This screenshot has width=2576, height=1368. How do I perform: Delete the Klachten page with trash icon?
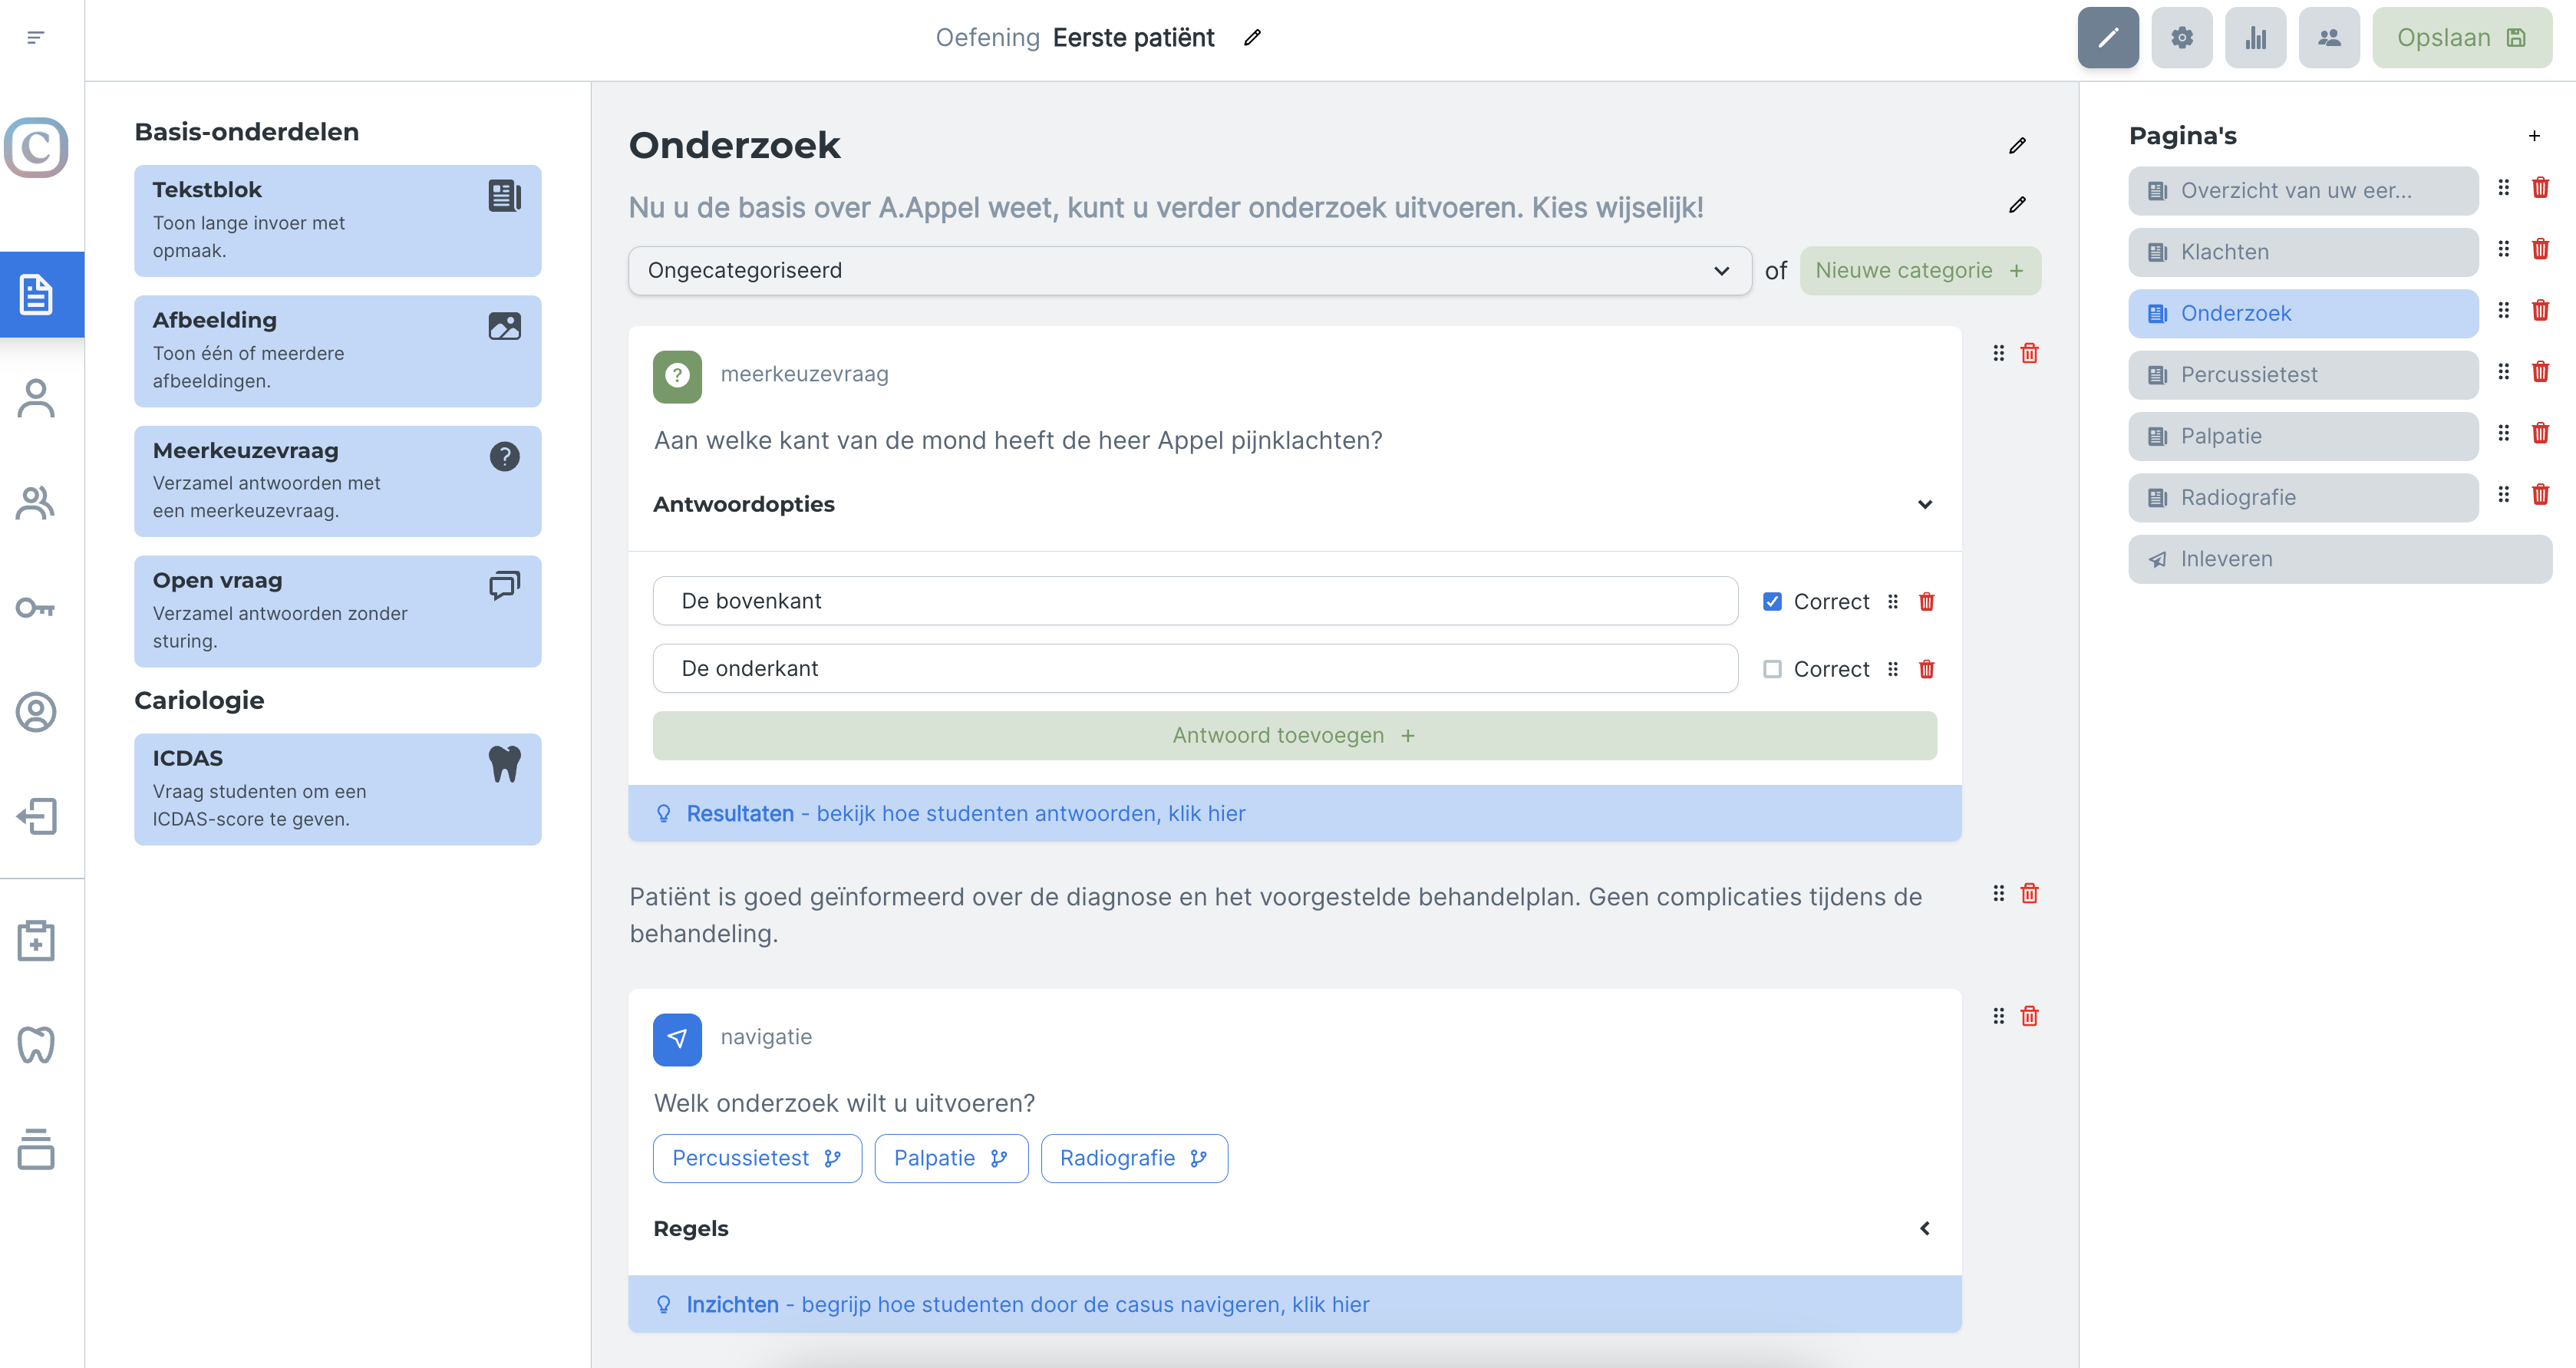click(x=2540, y=249)
